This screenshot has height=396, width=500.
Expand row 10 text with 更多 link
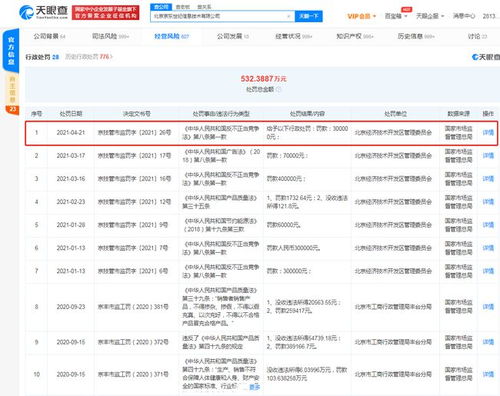(255, 387)
